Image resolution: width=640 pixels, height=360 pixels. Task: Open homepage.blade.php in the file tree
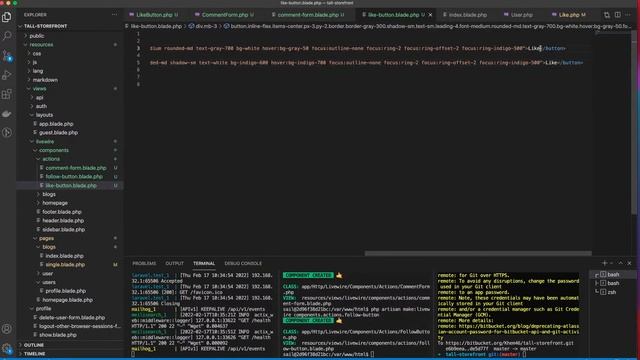point(67,300)
